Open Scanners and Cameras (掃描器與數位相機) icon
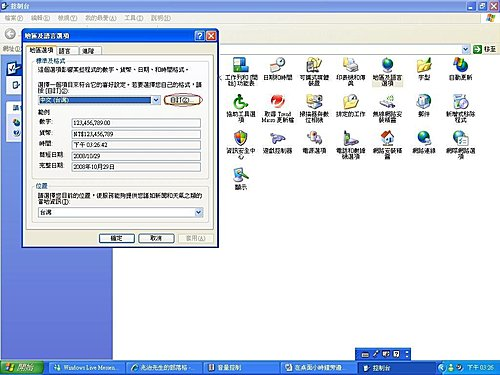Viewport: 500px width, 375px height. [x=314, y=108]
